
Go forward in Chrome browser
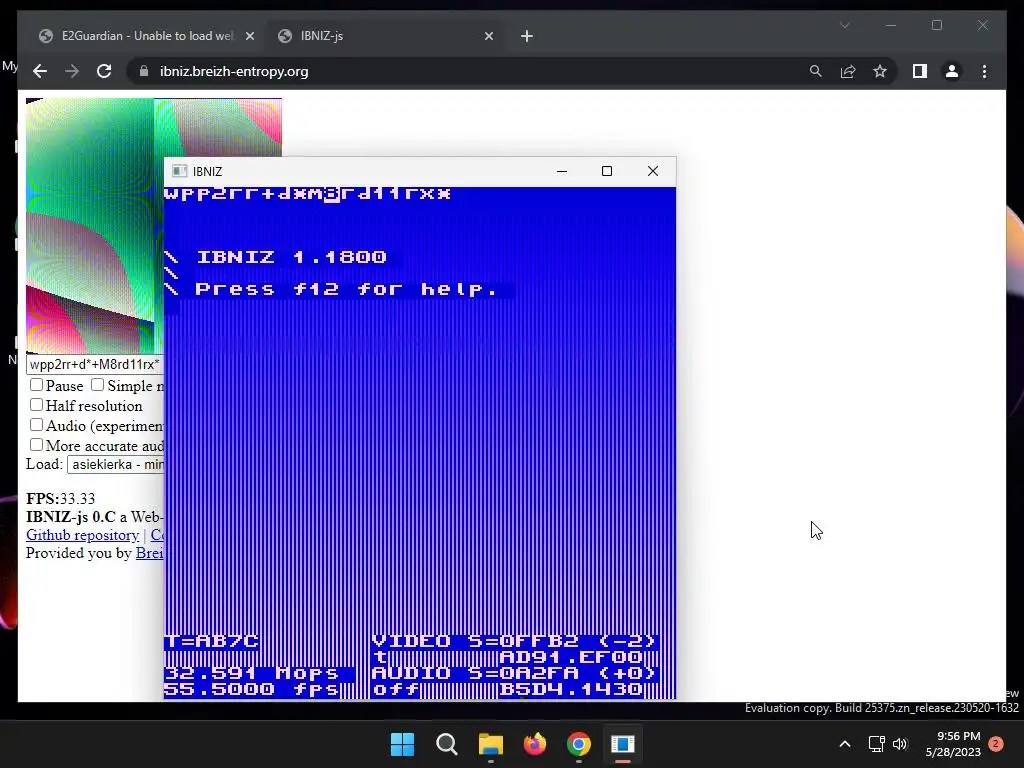click(x=72, y=71)
